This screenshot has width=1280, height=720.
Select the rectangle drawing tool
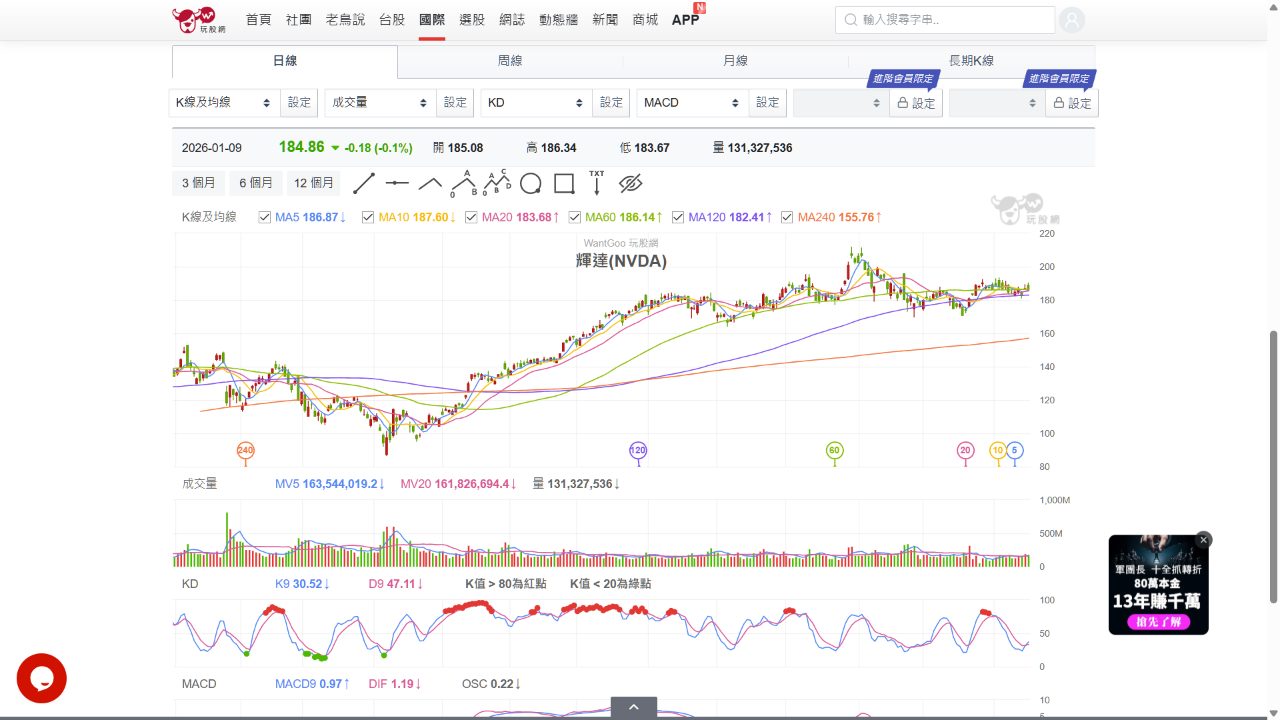[x=564, y=183]
